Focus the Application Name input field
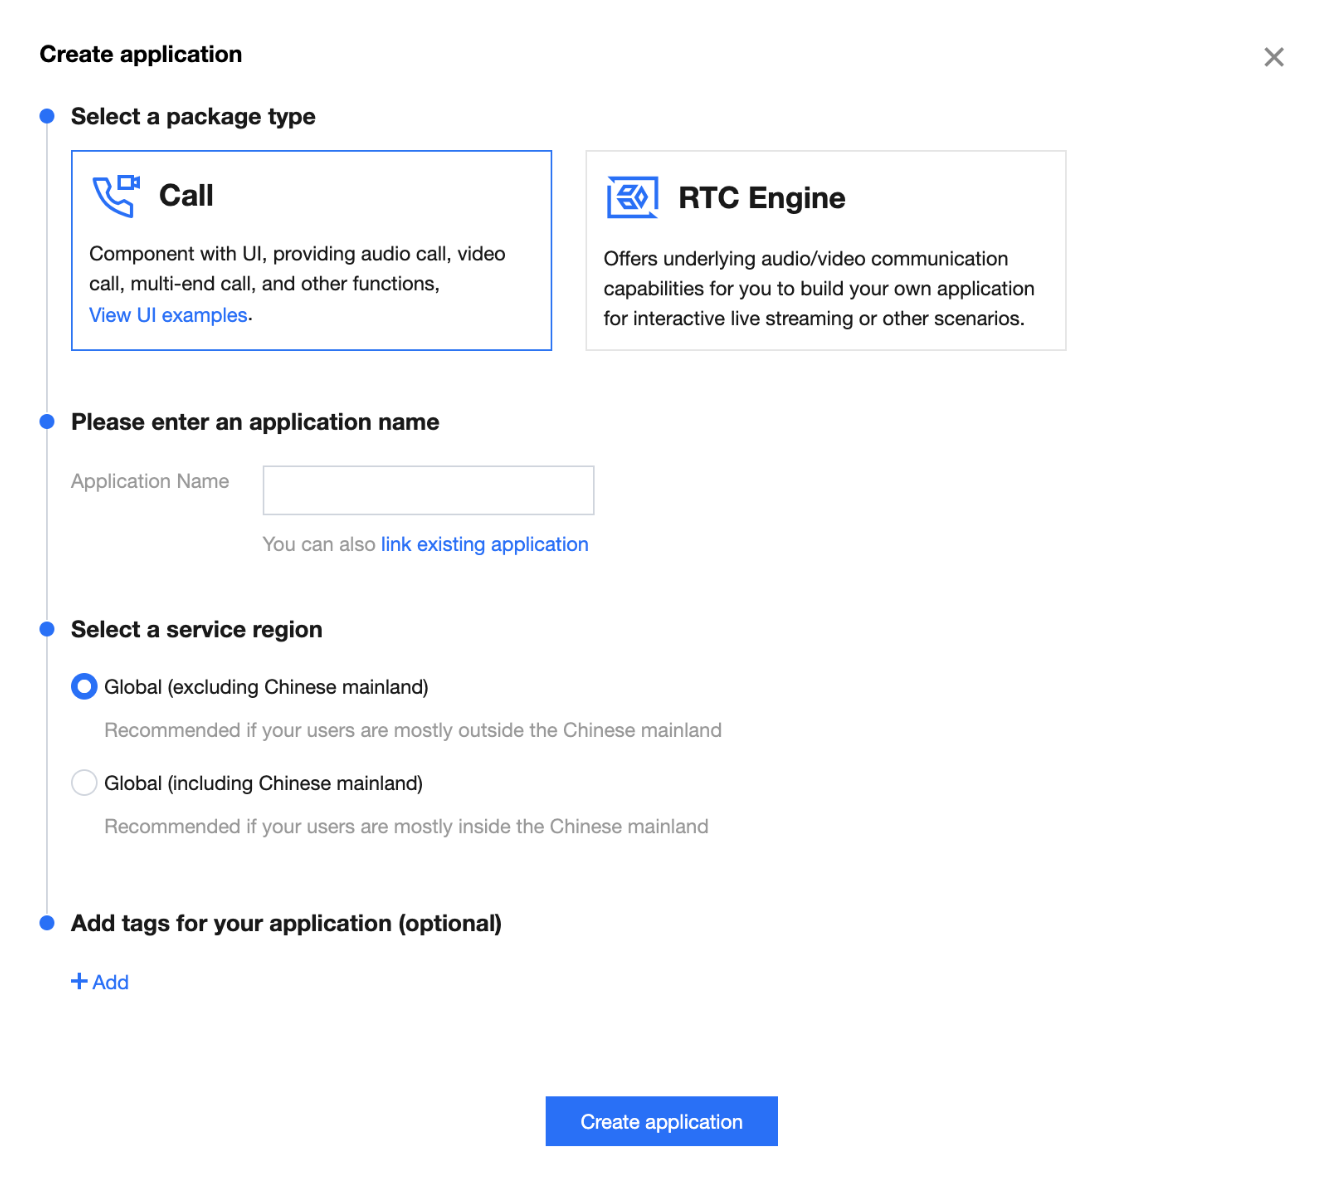The height and width of the screenshot is (1184, 1324). click(x=428, y=490)
